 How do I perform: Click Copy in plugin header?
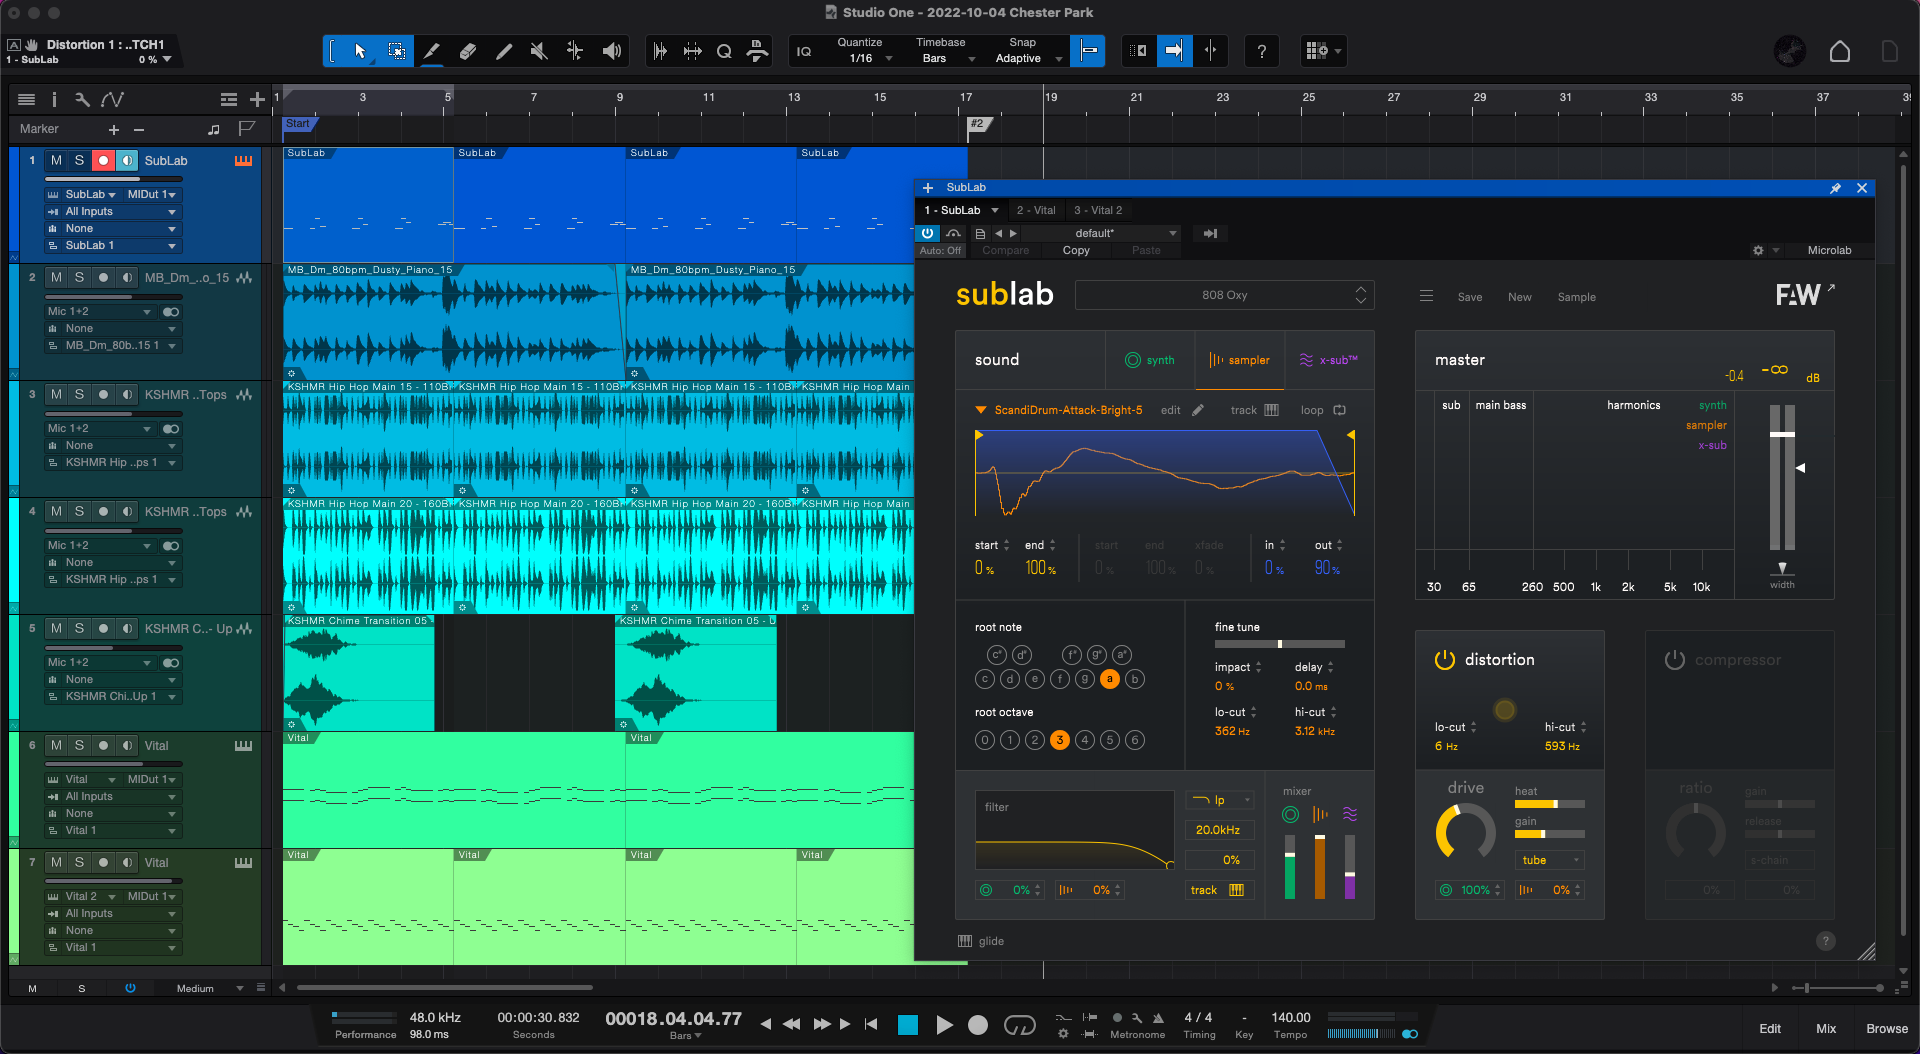[1076, 250]
